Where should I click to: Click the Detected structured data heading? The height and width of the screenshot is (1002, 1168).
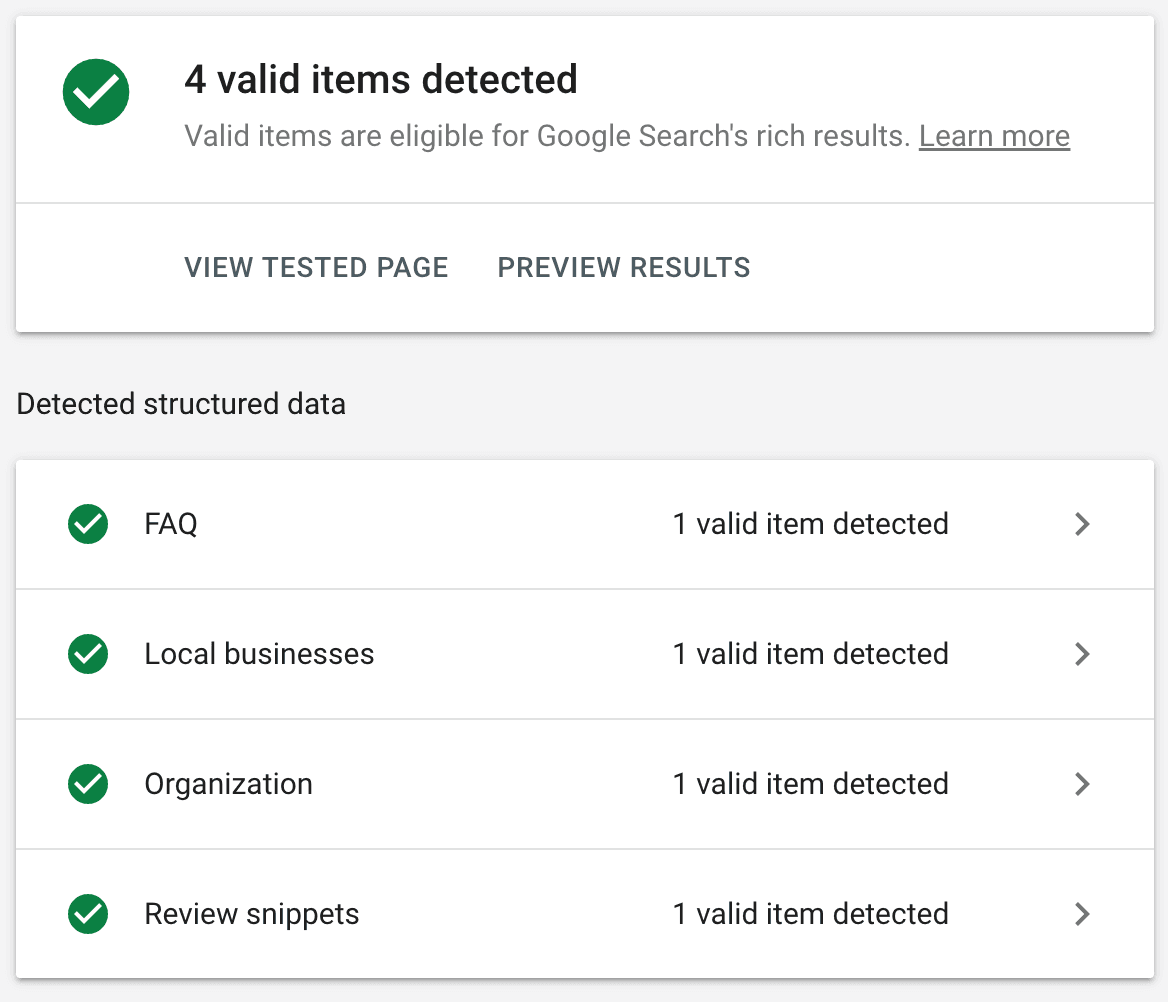(x=181, y=404)
